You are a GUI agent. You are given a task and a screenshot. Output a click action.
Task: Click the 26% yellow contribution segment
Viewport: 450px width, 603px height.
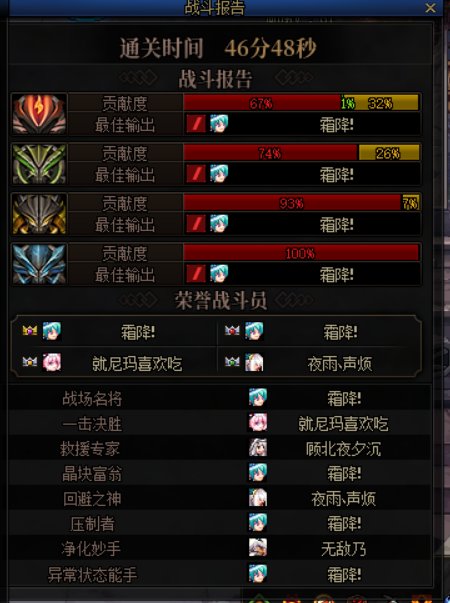point(388,153)
